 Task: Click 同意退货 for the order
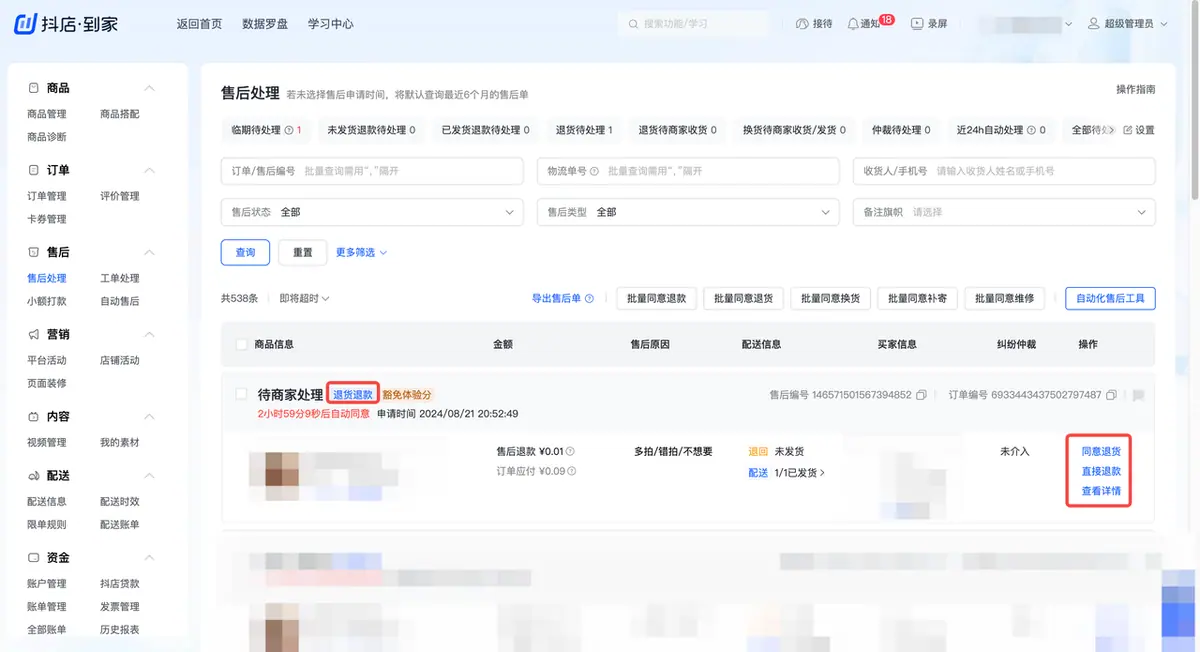tap(1101, 451)
